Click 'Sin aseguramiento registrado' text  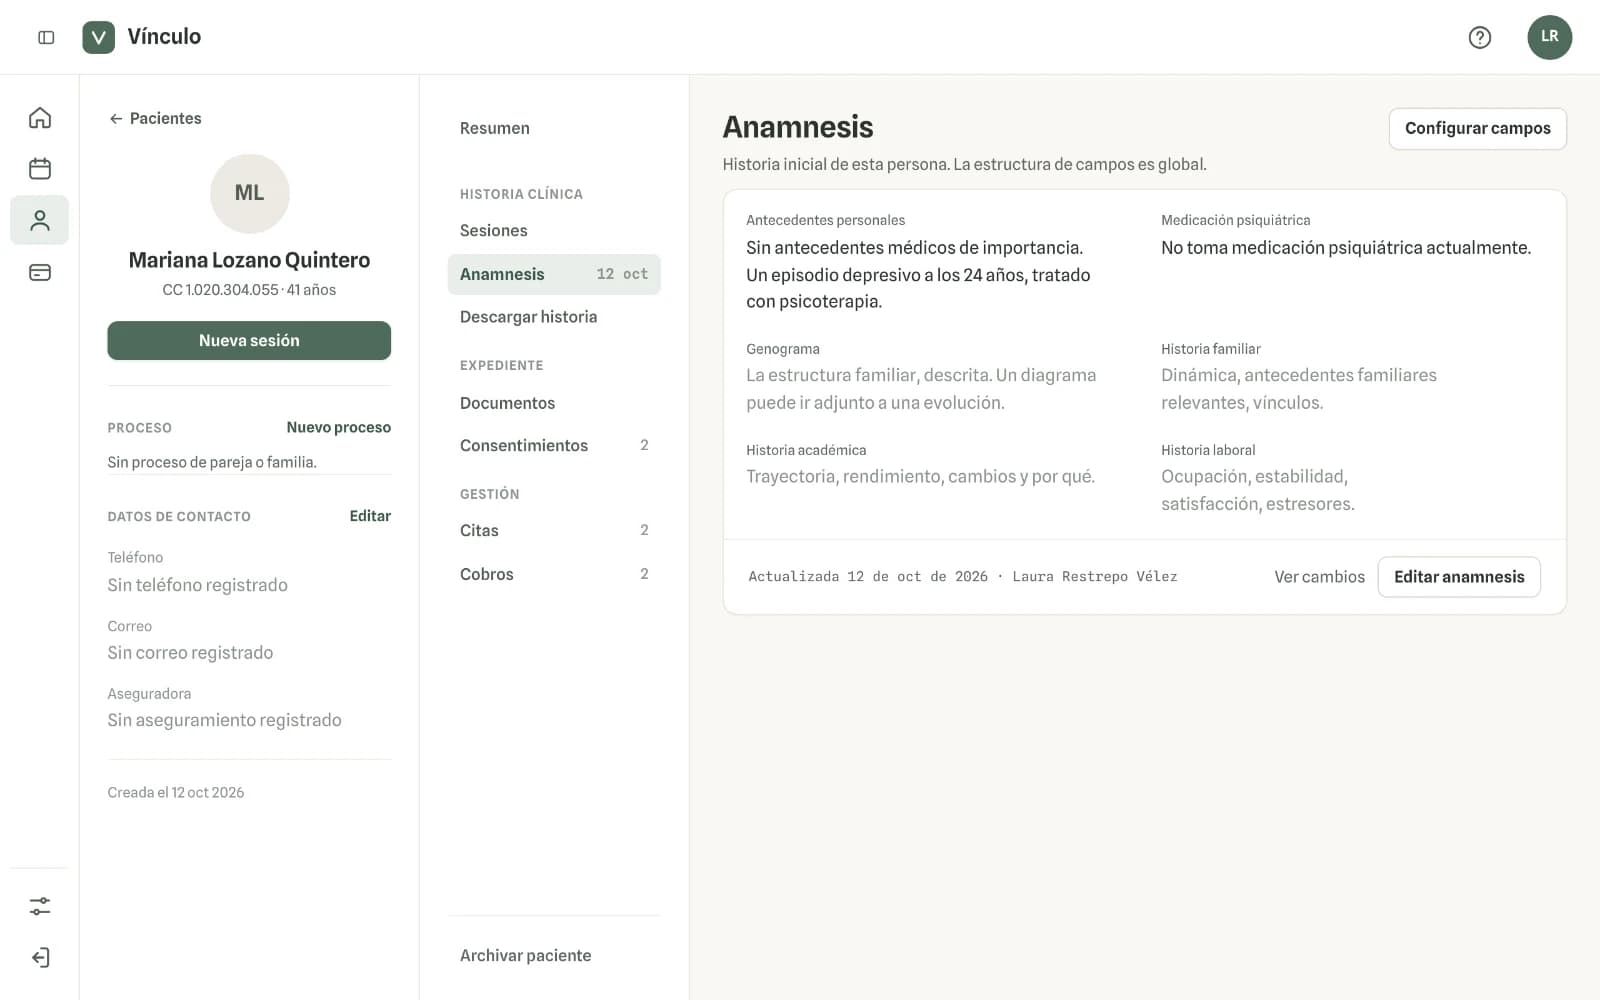click(225, 720)
